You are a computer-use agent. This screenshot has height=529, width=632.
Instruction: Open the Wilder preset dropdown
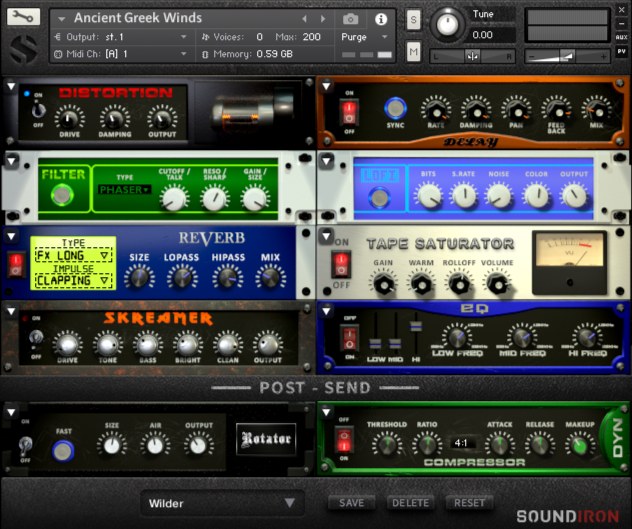click(x=222, y=503)
